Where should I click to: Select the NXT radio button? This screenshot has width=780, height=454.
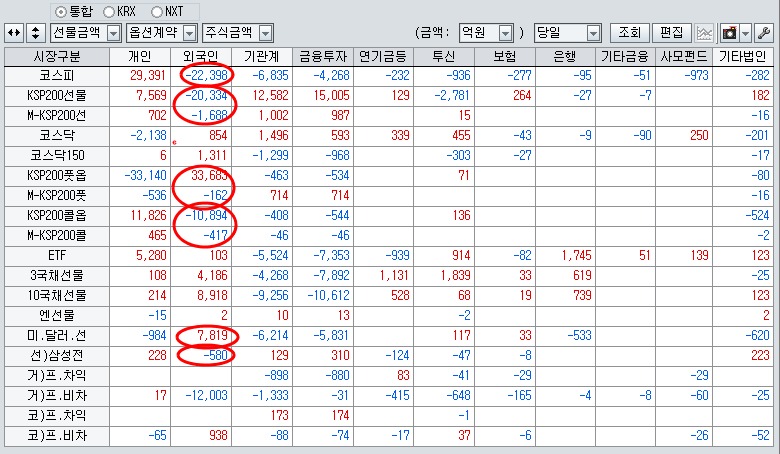157,10
